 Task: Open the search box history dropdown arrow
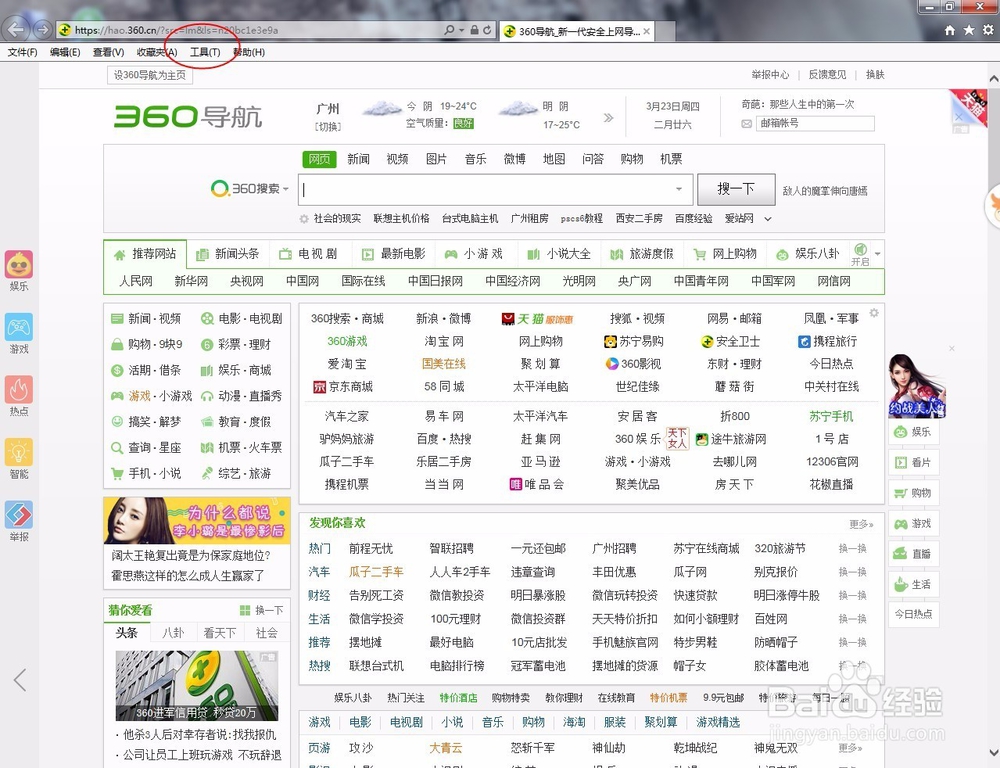click(x=679, y=189)
